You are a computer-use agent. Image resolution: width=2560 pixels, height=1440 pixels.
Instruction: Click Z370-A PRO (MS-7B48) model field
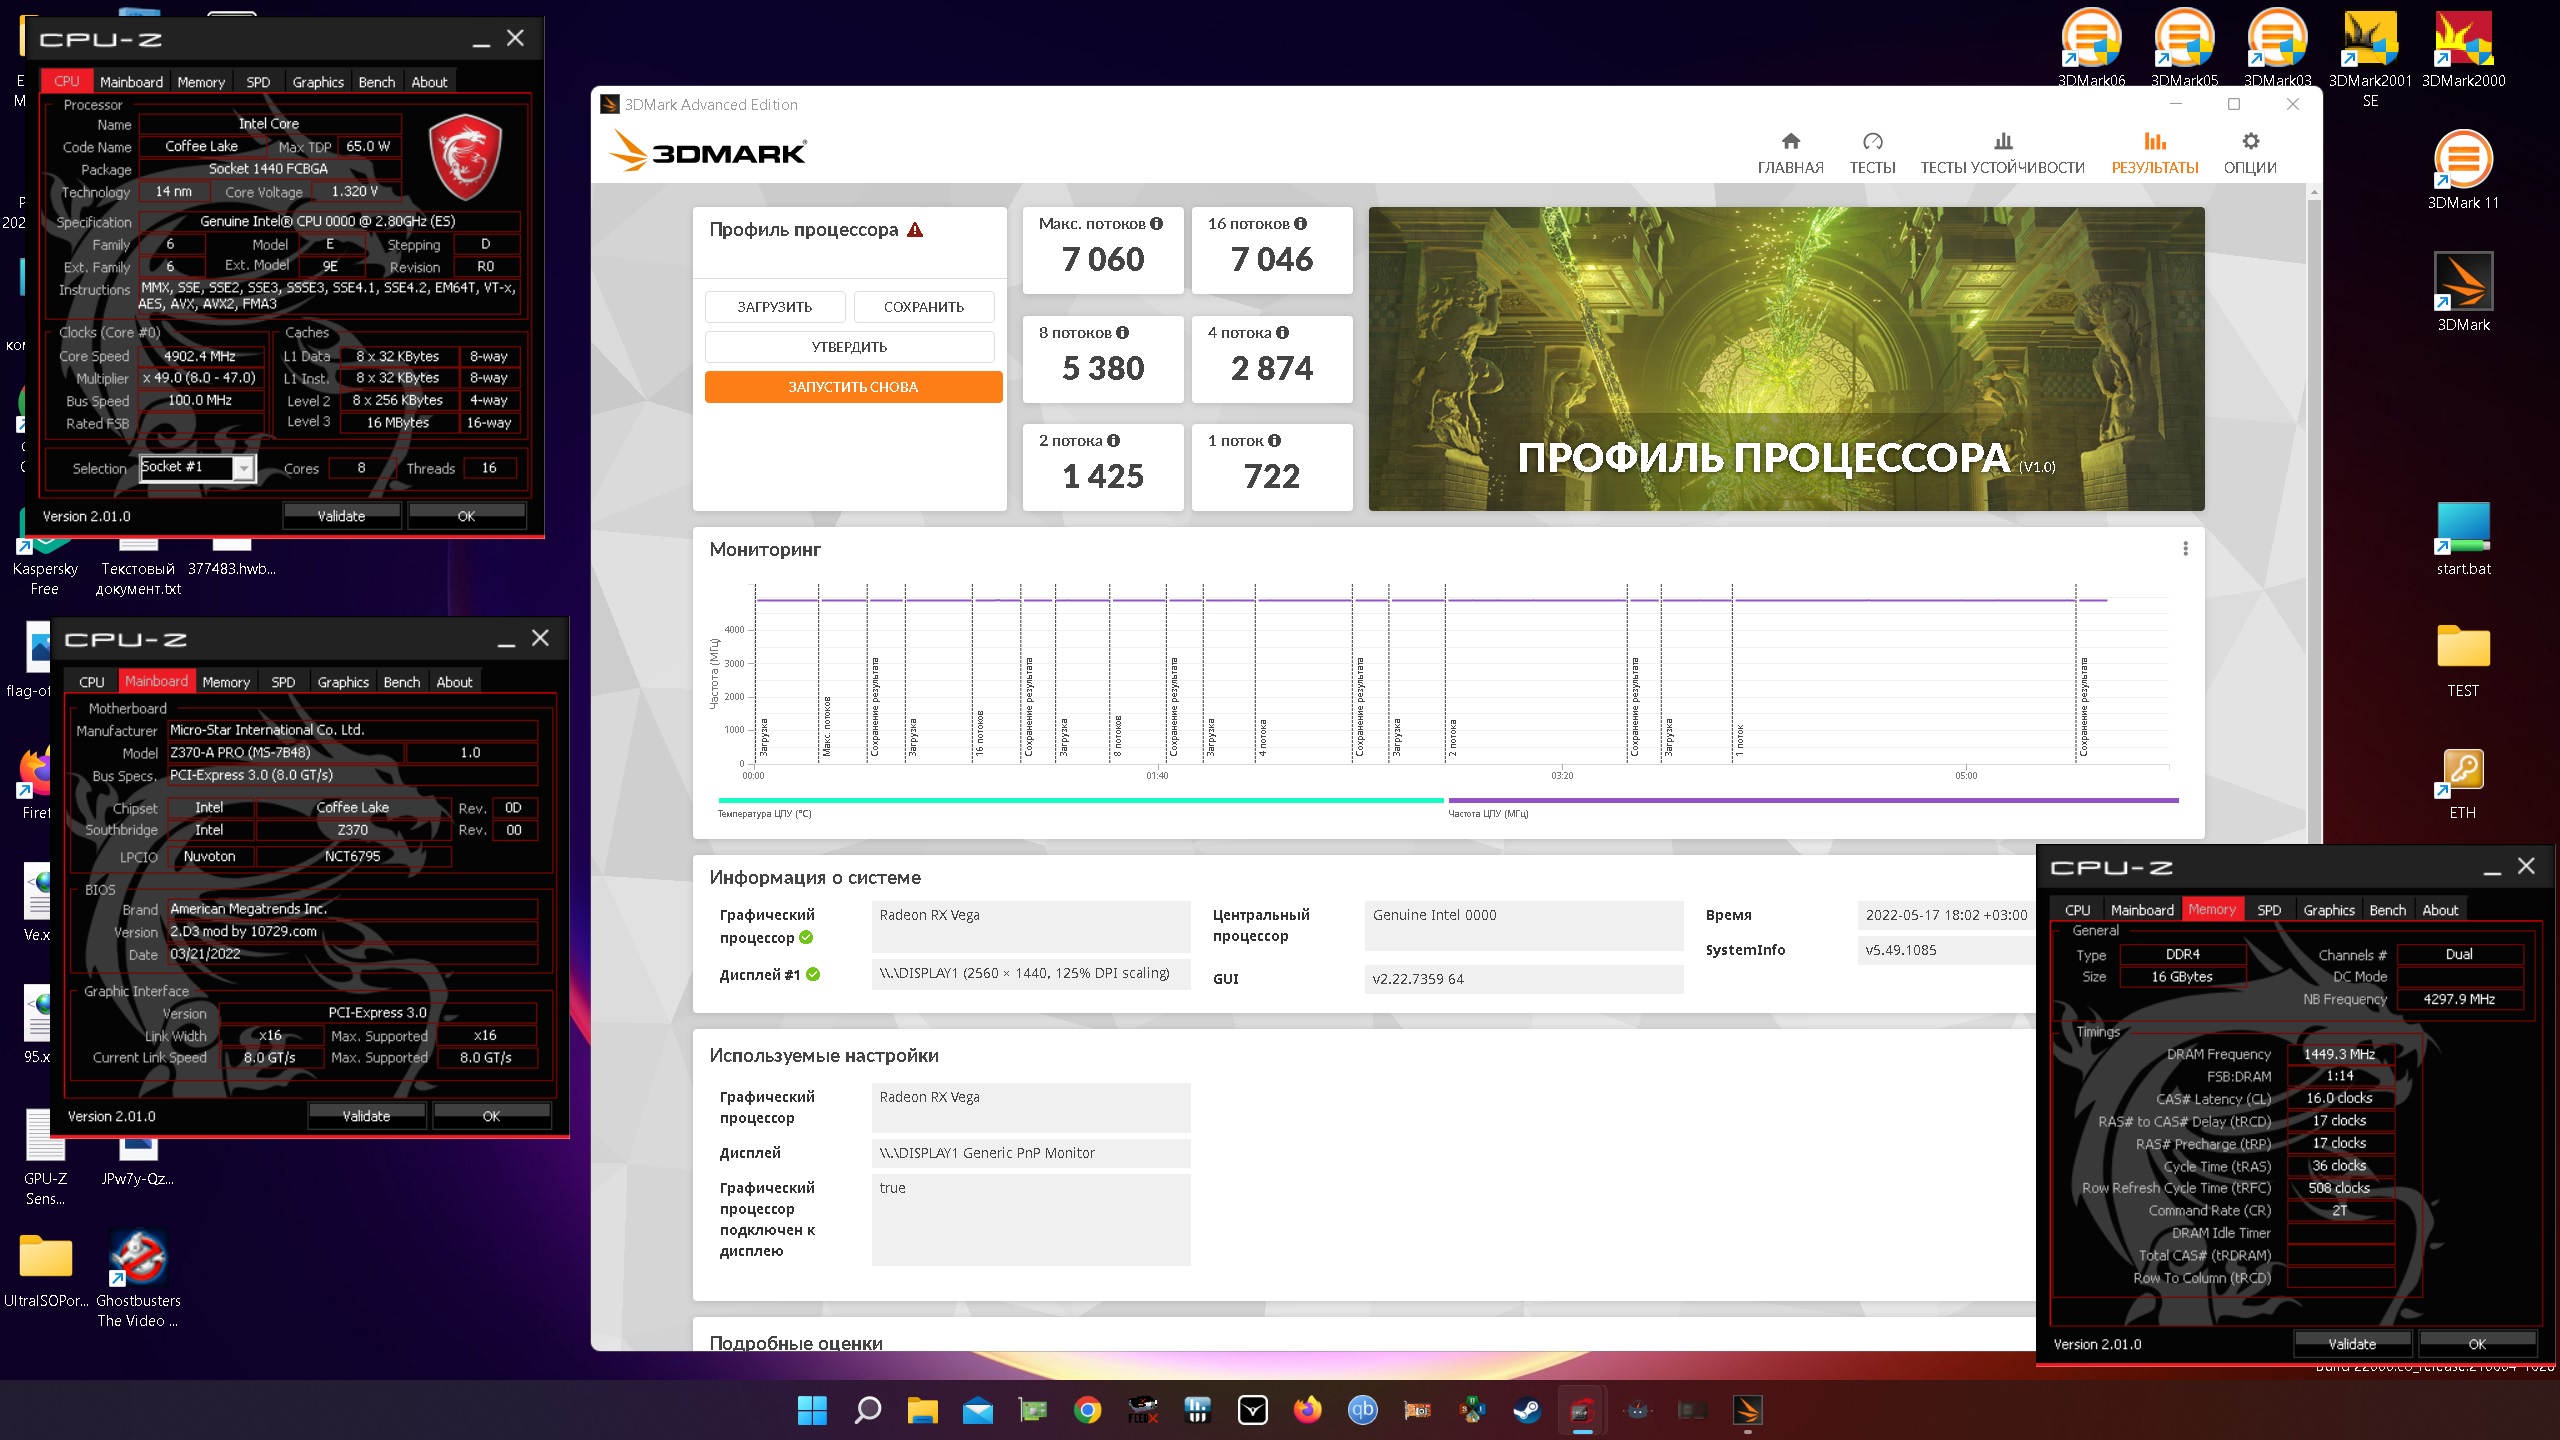[x=285, y=753]
